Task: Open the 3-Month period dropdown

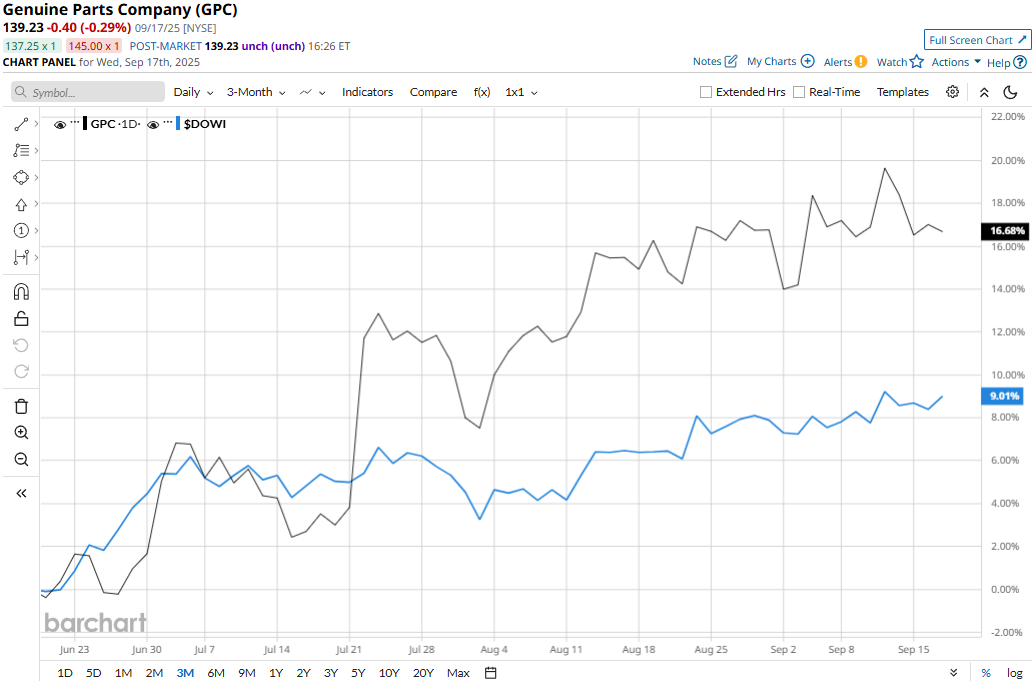Action: (256, 92)
